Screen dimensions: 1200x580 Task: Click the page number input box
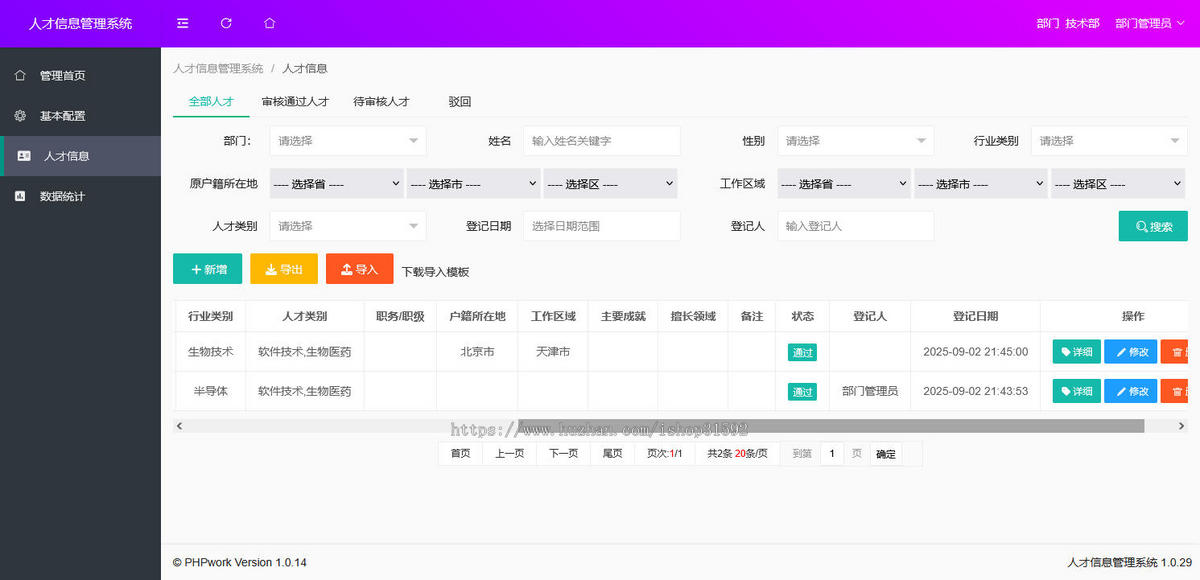click(832, 454)
